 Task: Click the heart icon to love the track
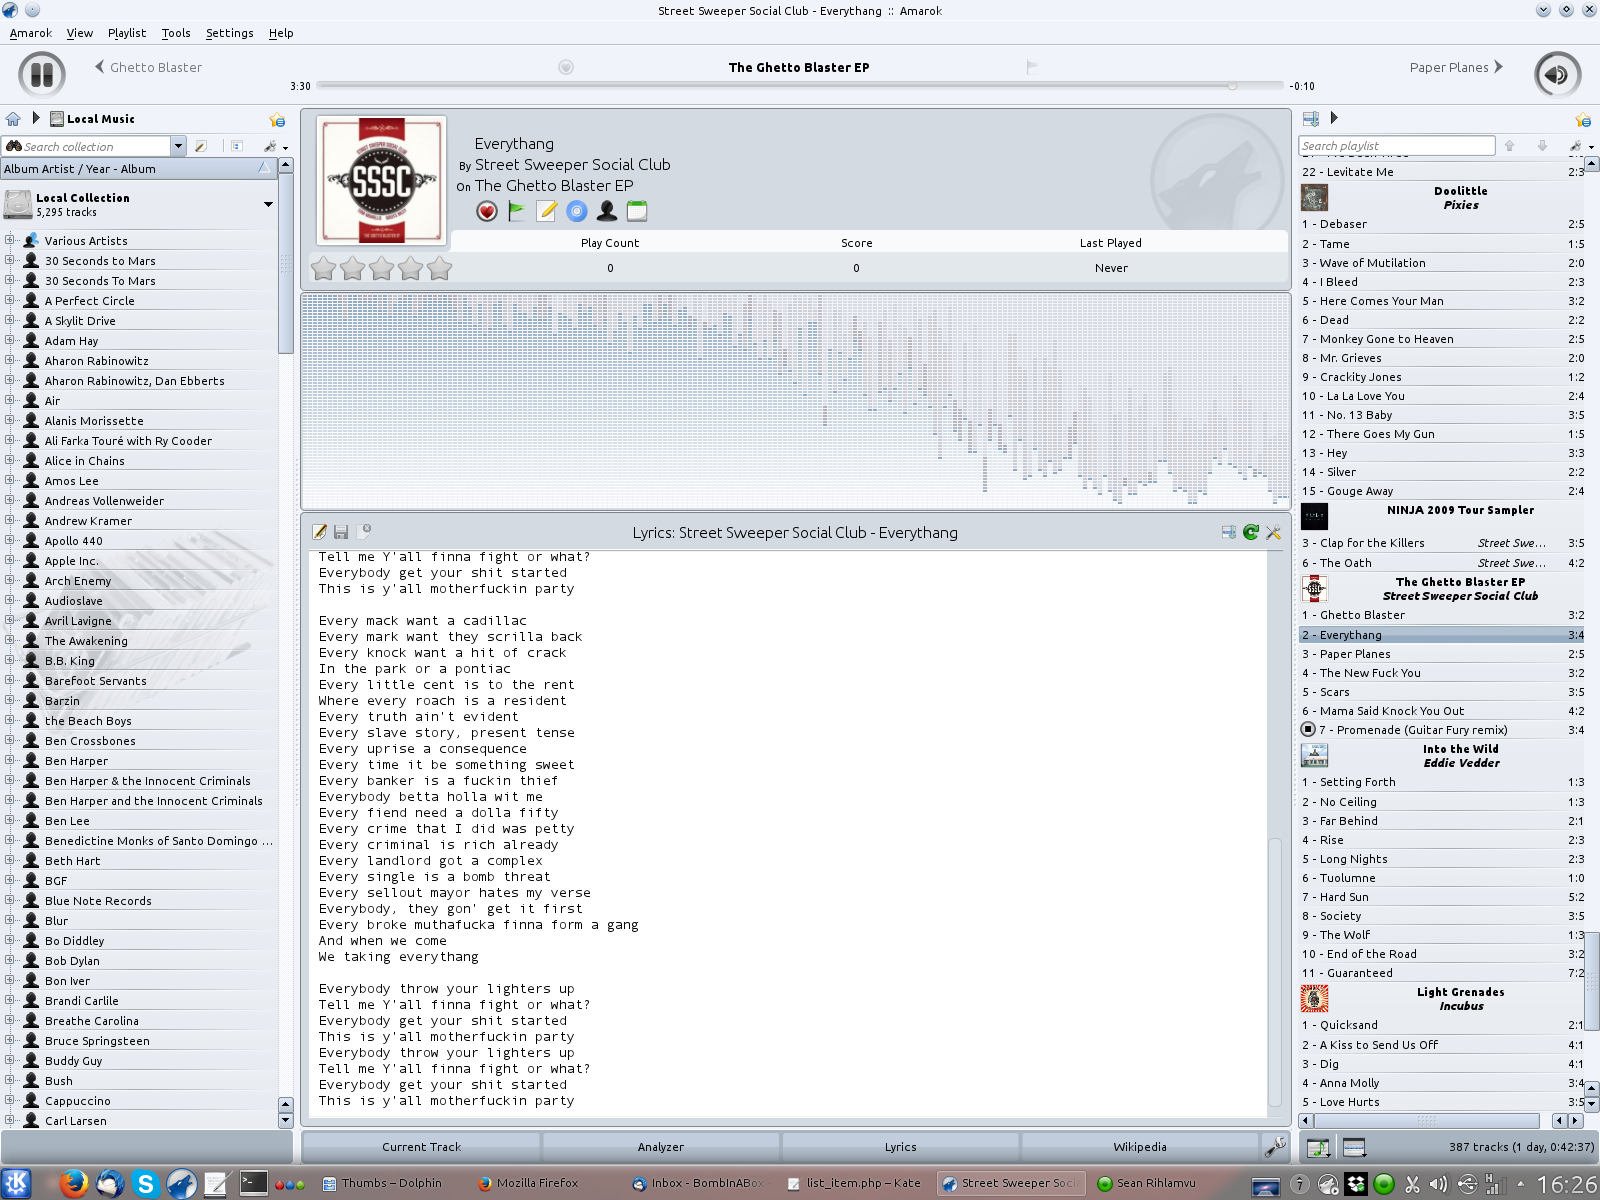click(487, 211)
